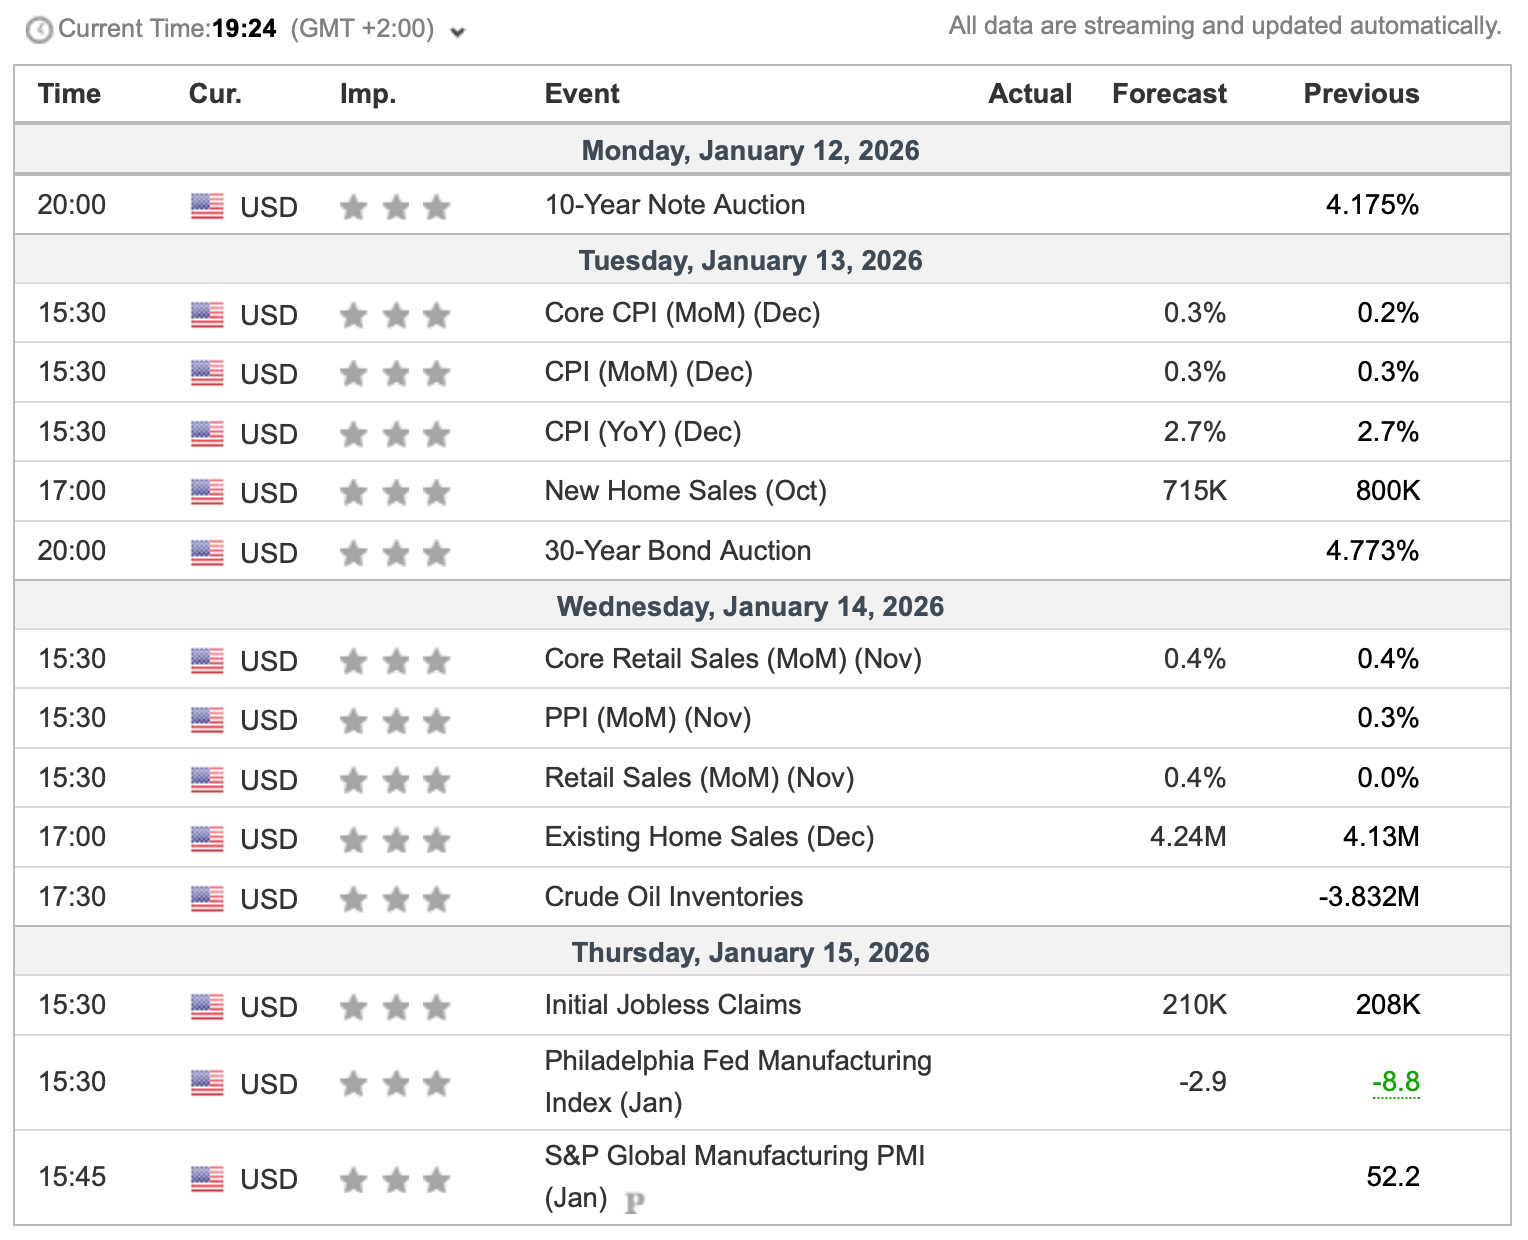Click importance stars for 30-Year Bond Auction
This screenshot has width=1528, height=1240.
(x=395, y=553)
